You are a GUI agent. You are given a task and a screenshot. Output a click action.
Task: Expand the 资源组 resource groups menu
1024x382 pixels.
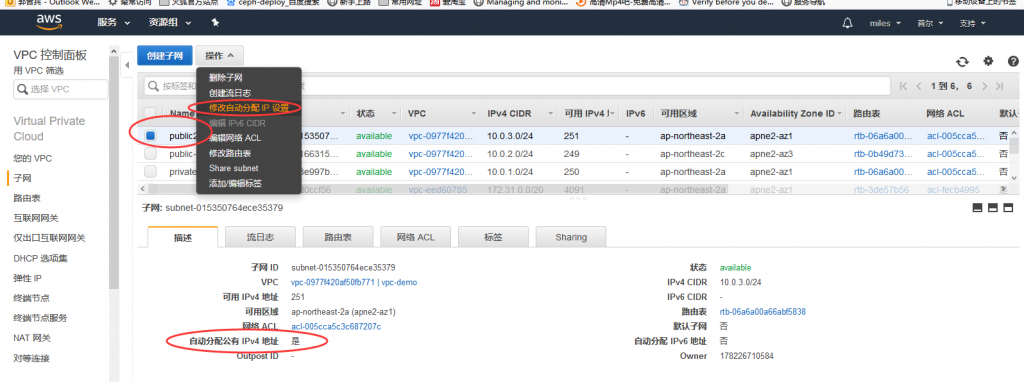[170, 23]
